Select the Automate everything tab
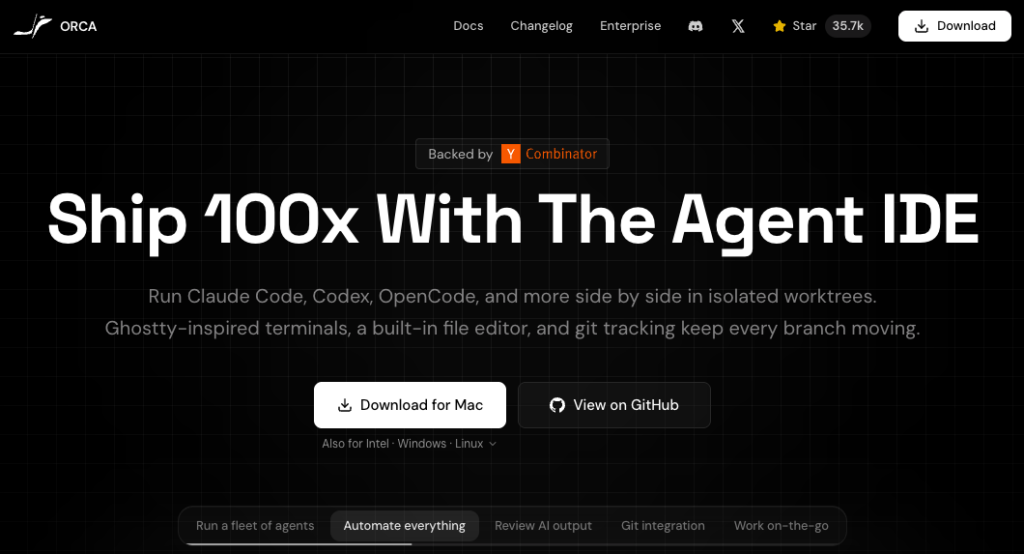Viewport: 1024px width, 554px height. [x=404, y=525]
